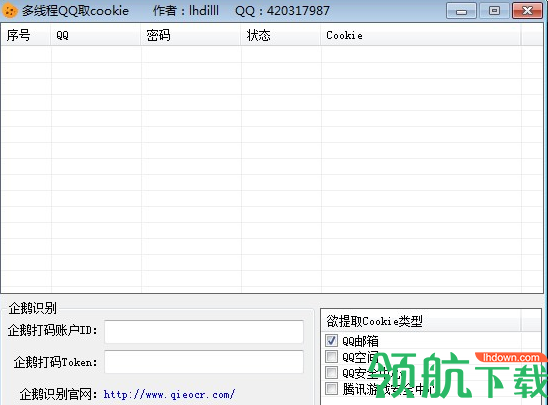The height and width of the screenshot is (405, 548).
Task: Enable the 腾讯游戏安全中心 checkbox
Action: coord(331,389)
